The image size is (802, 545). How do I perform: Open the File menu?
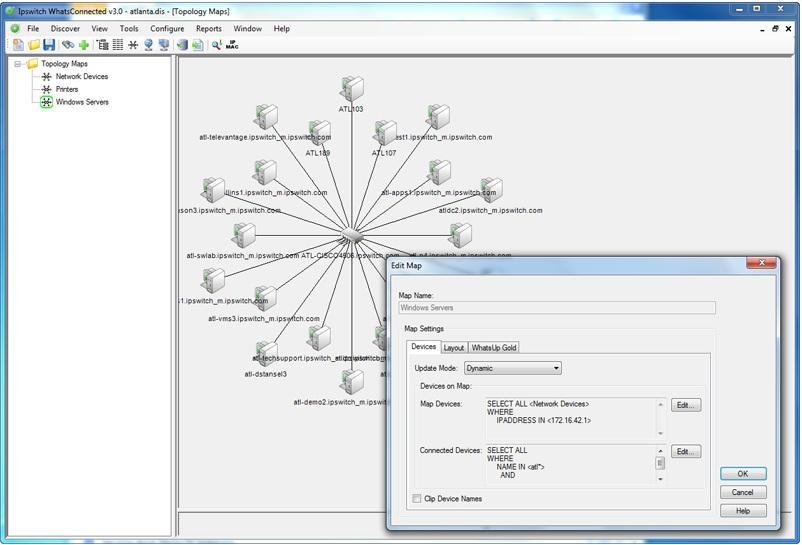click(x=33, y=29)
